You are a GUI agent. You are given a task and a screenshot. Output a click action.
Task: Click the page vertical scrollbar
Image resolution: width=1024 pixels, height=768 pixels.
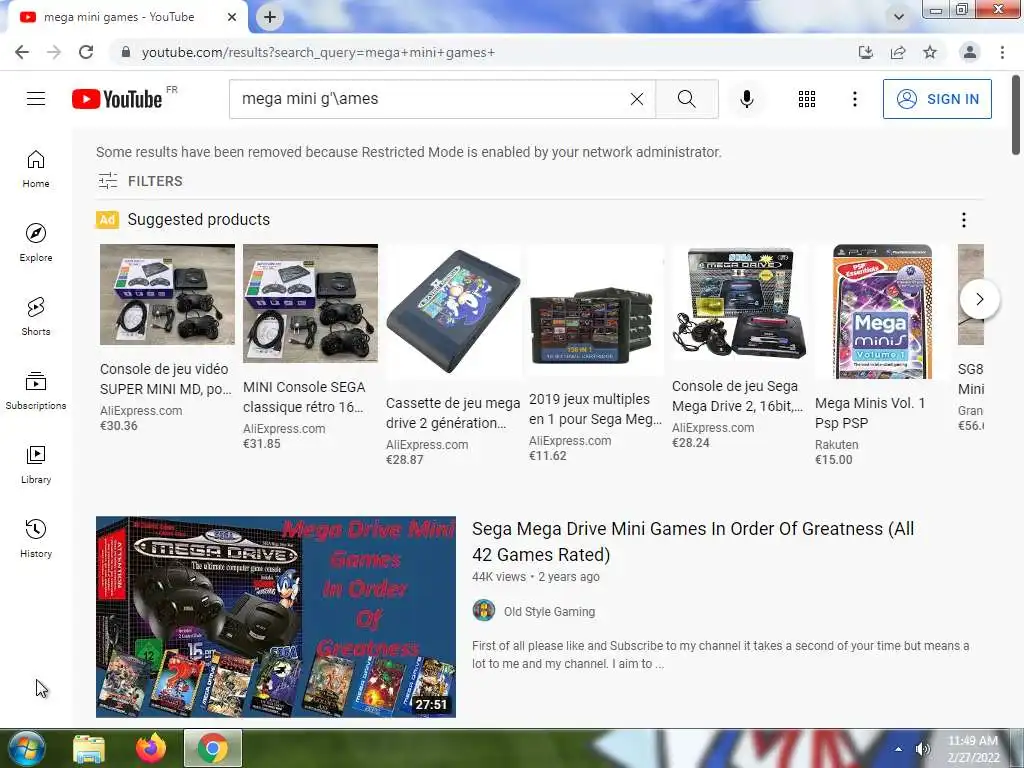1016,116
